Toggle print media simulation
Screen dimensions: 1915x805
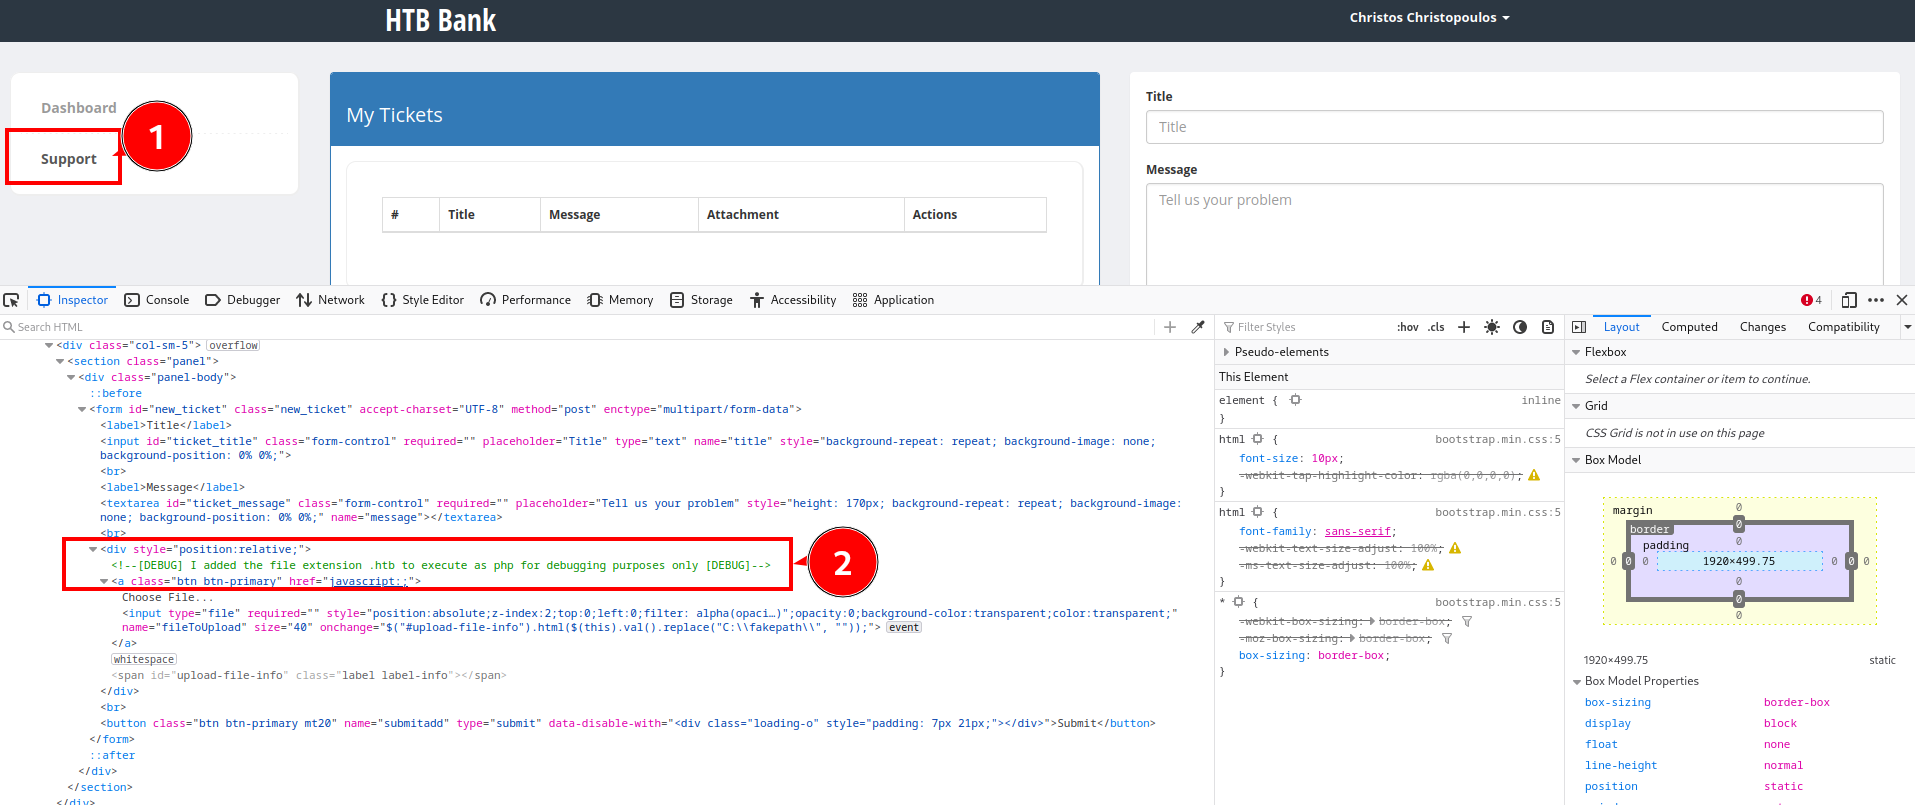click(x=1548, y=327)
